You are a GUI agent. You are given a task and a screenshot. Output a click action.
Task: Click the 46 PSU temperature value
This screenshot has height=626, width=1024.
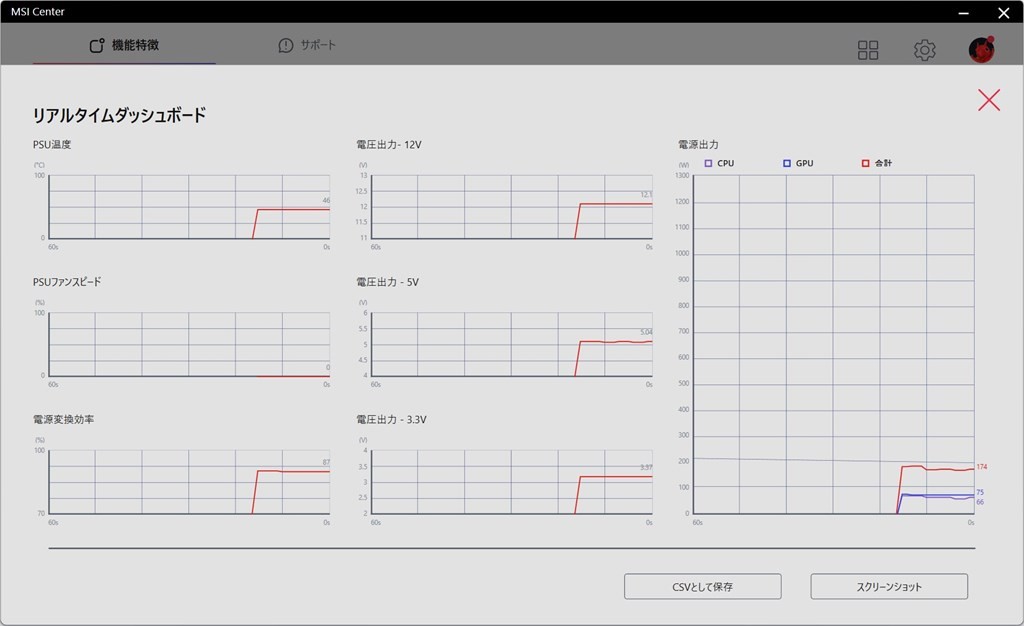(x=326, y=200)
